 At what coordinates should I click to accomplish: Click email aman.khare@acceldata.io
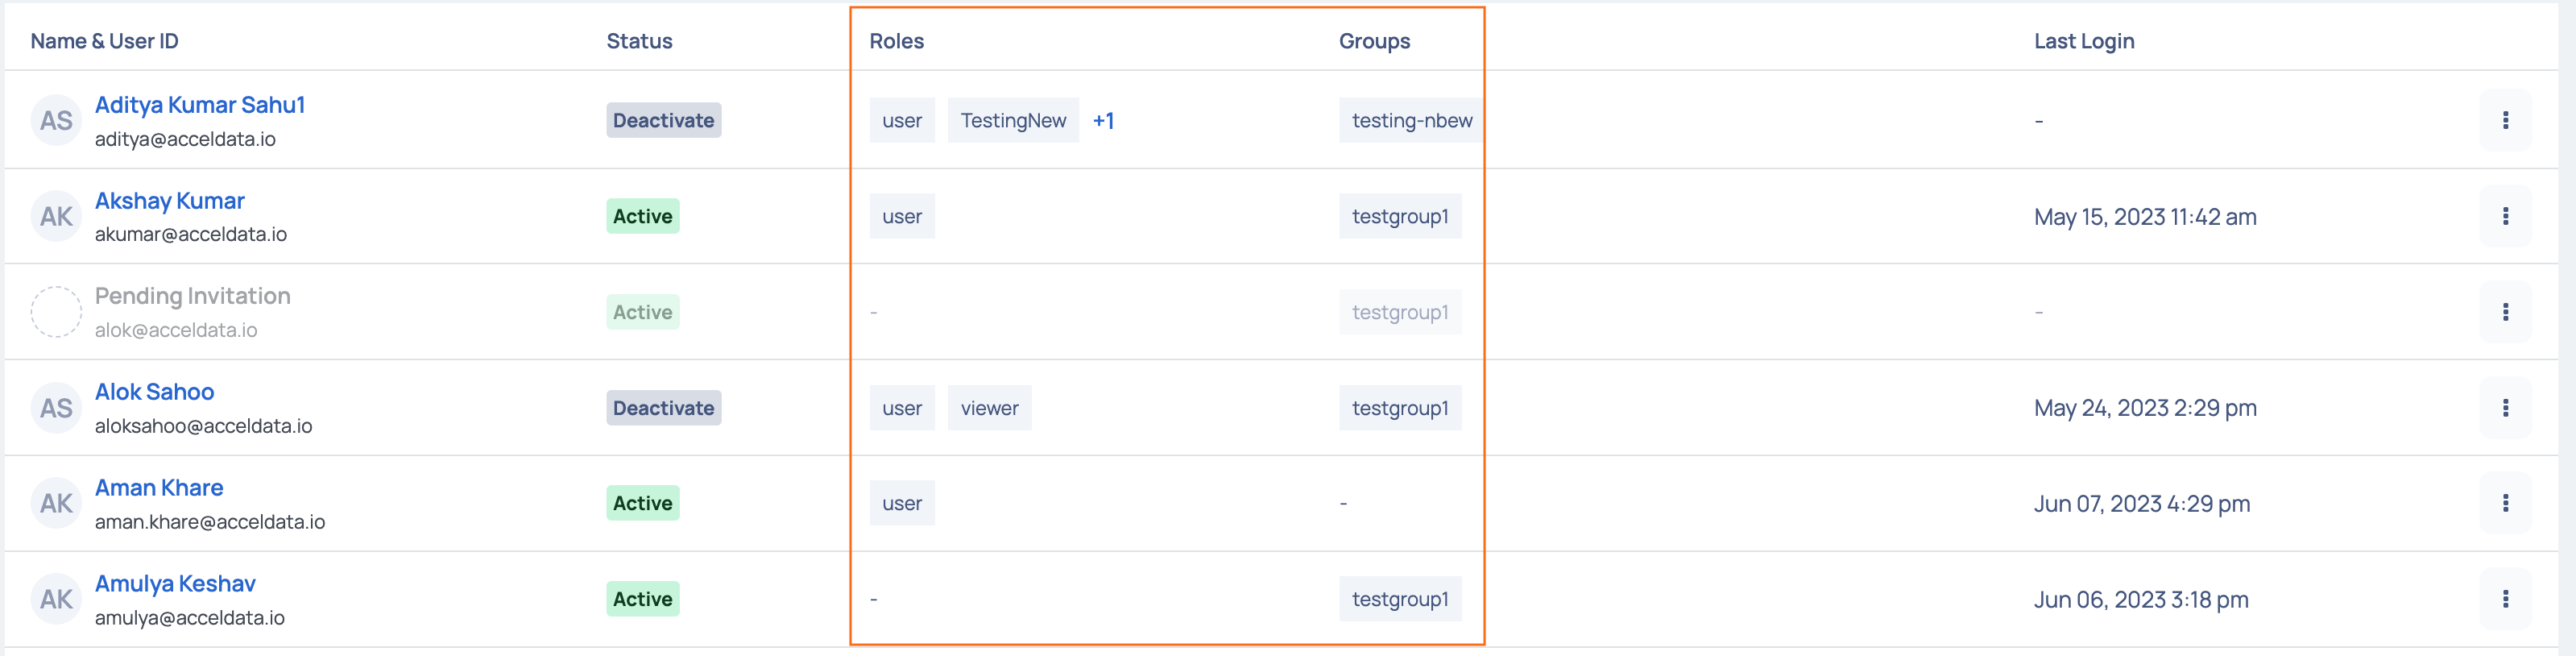point(210,522)
